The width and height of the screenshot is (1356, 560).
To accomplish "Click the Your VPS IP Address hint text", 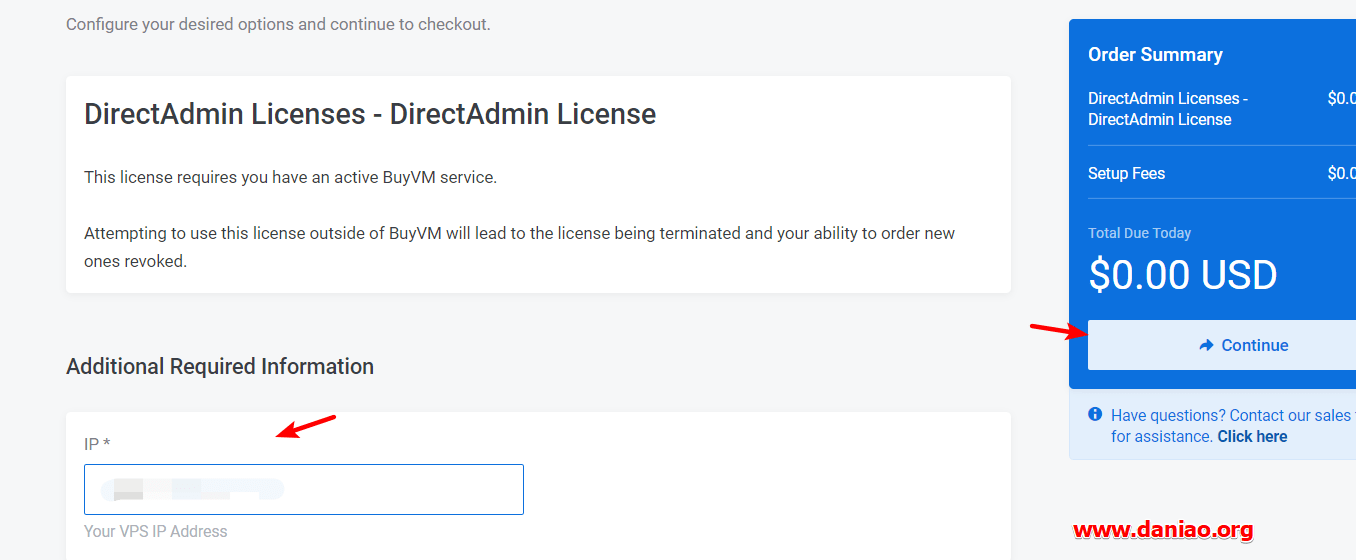I will point(156,531).
